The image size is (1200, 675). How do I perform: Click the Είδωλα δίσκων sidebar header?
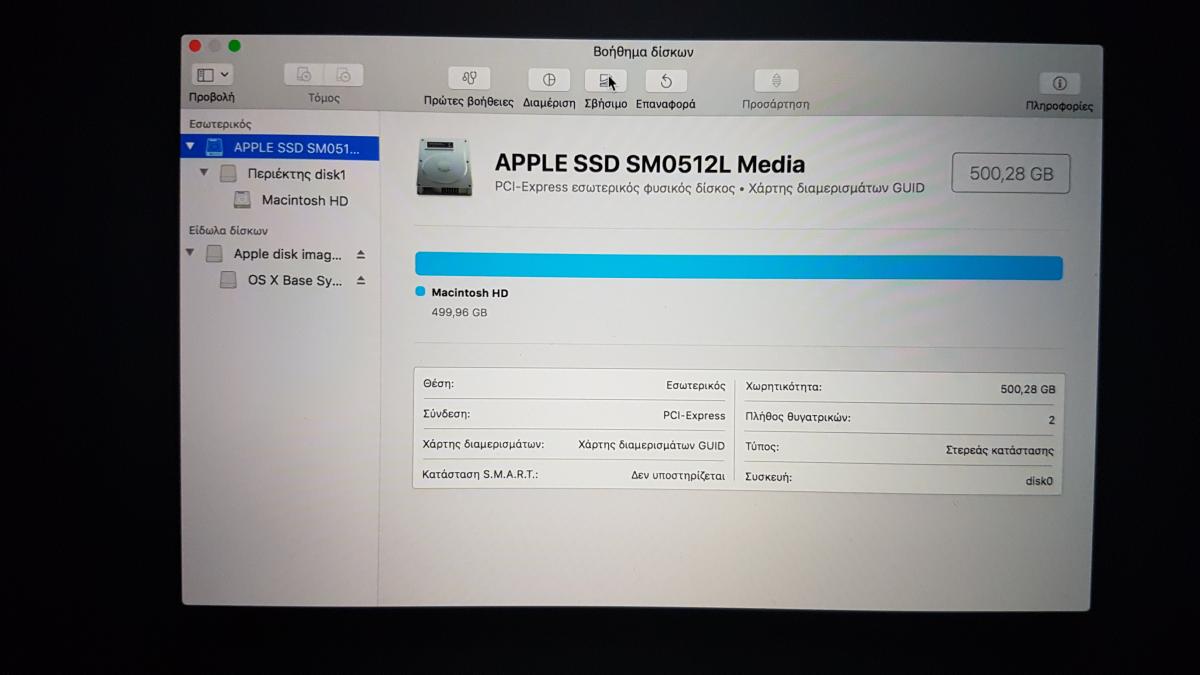(x=228, y=230)
